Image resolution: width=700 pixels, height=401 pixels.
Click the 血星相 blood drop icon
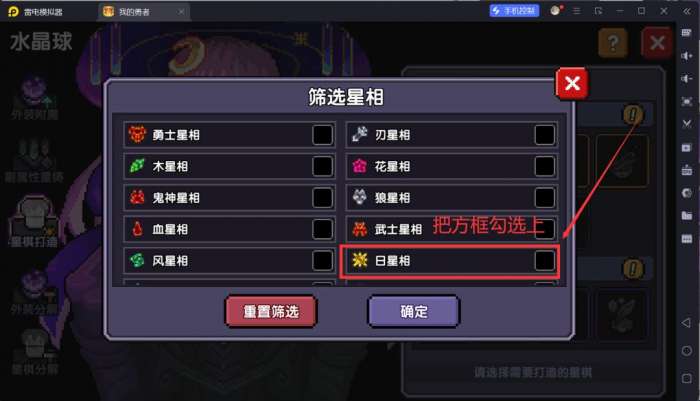(138, 229)
